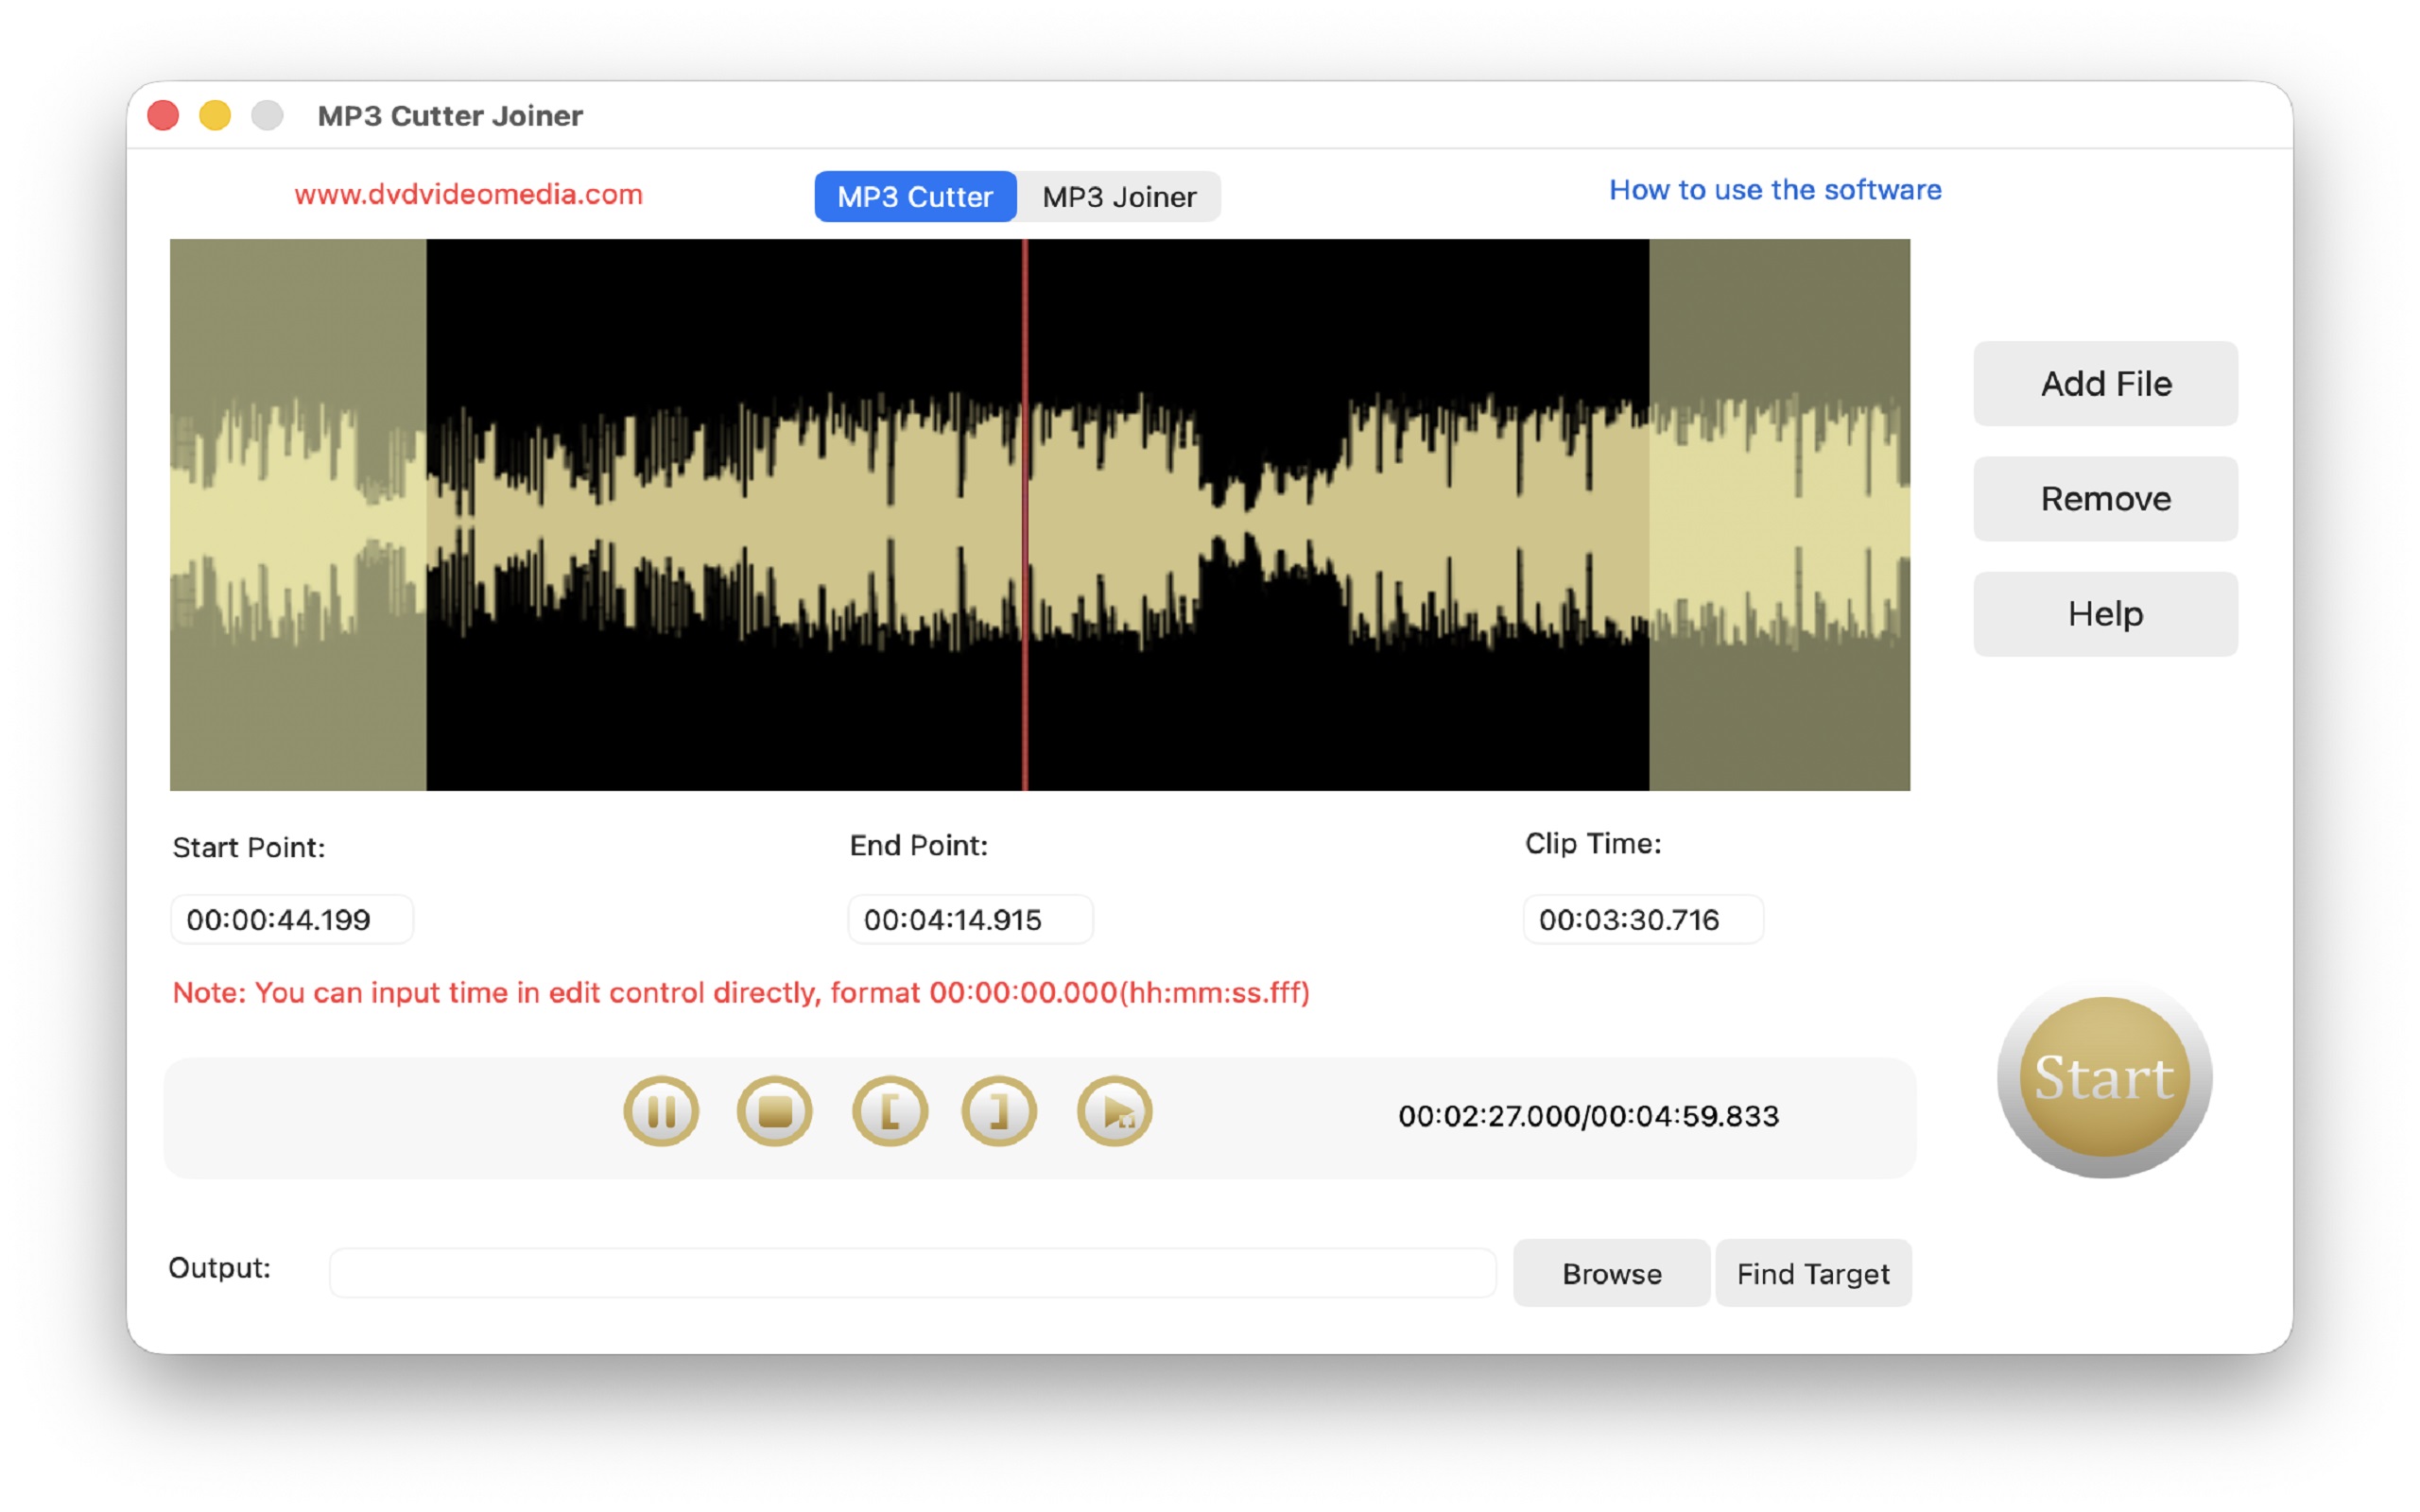Open the Add File dialog
Image resolution: width=2420 pixels, height=1512 pixels.
[2104, 383]
